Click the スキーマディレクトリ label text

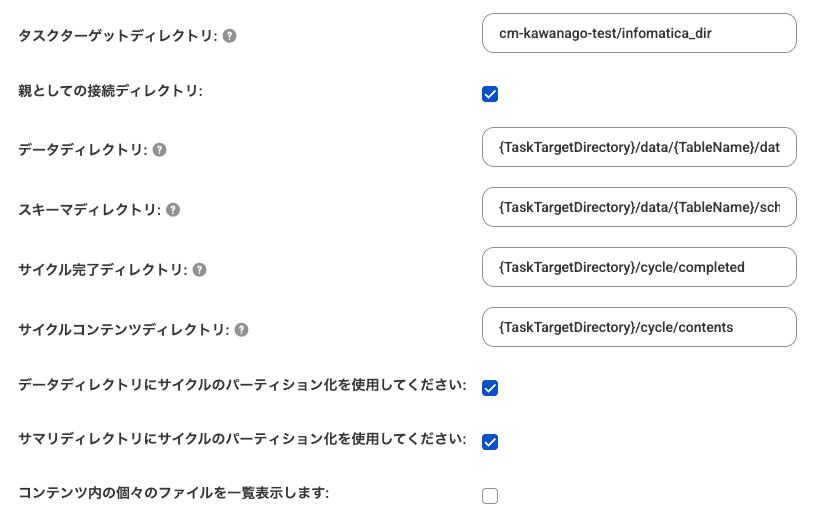(x=90, y=210)
